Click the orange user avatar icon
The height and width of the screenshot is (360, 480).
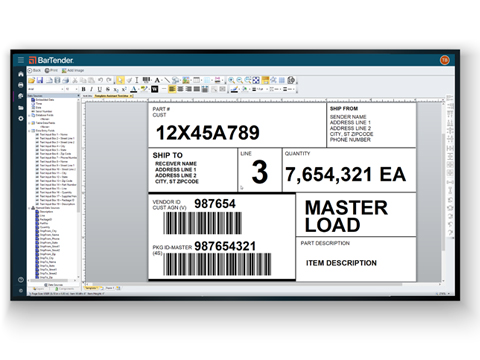445,60
